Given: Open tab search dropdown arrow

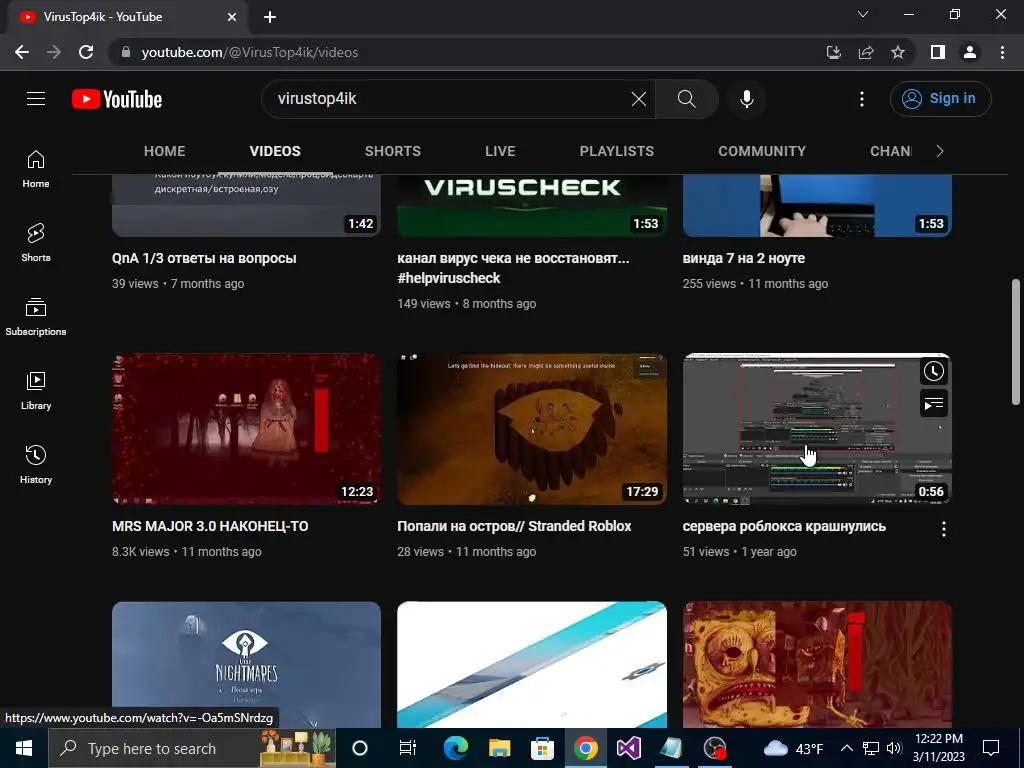Looking at the screenshot, I should [863, 14].
